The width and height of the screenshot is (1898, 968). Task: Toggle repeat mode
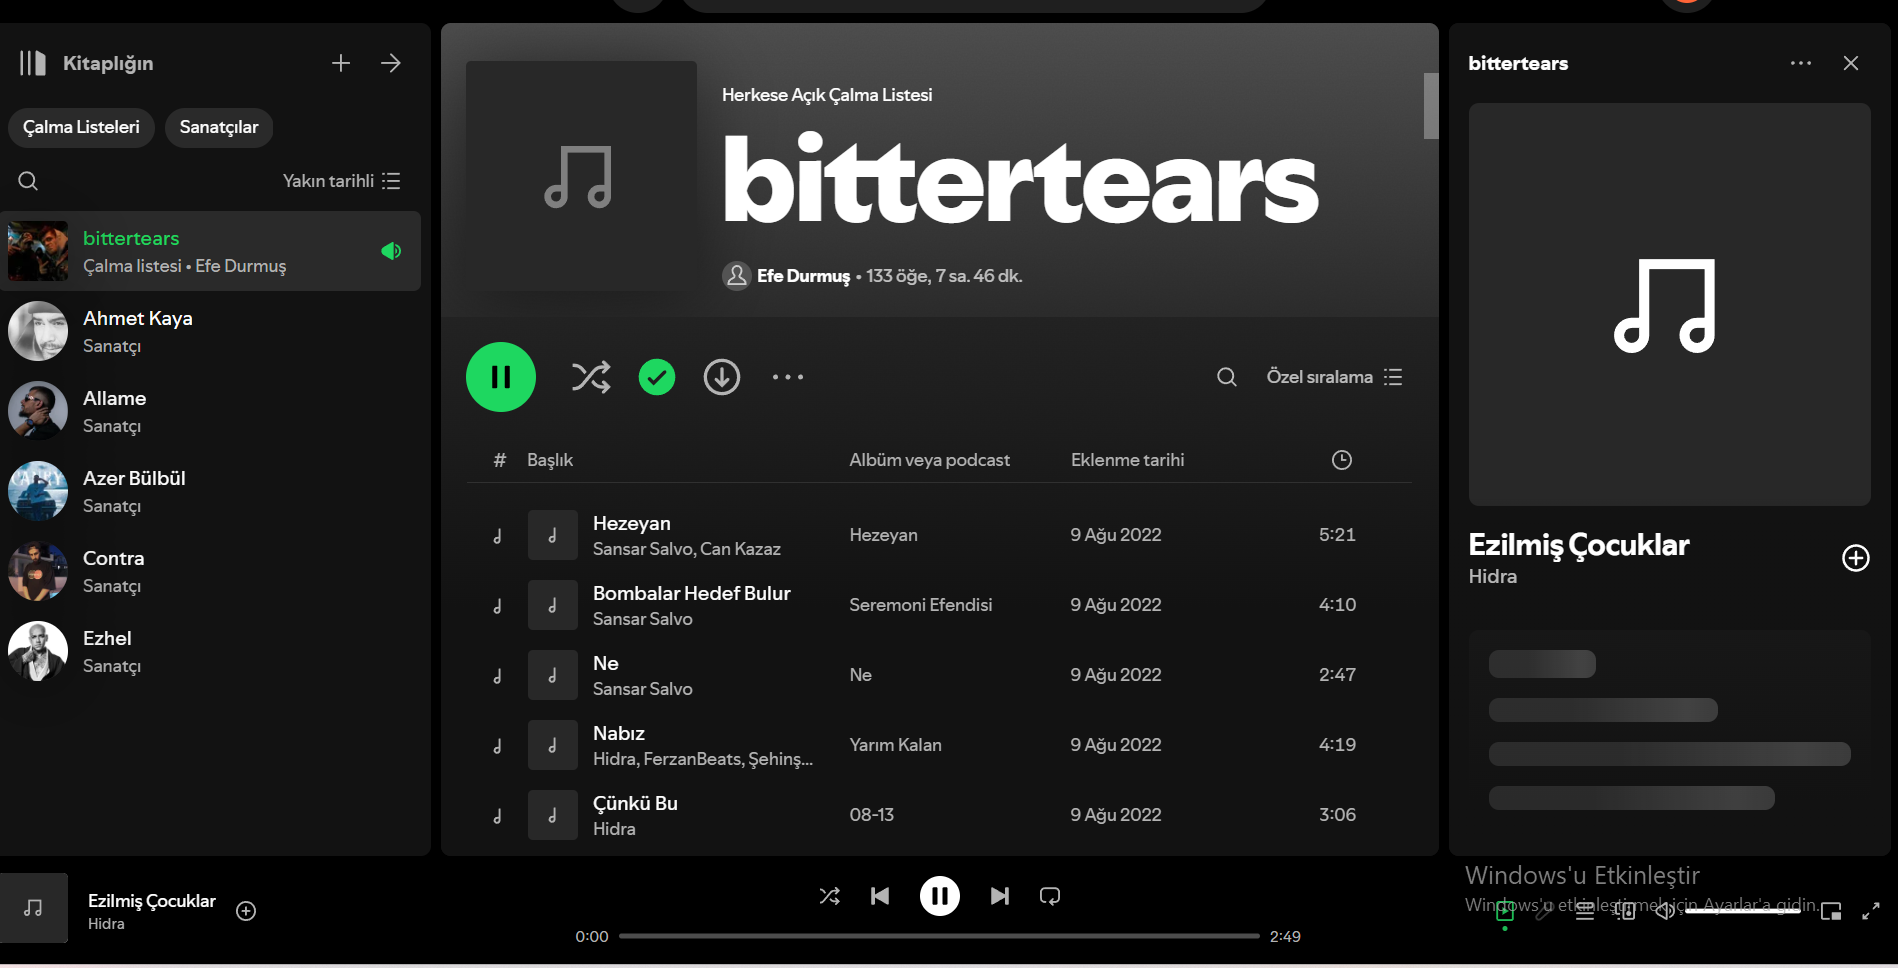[1050, 896]
